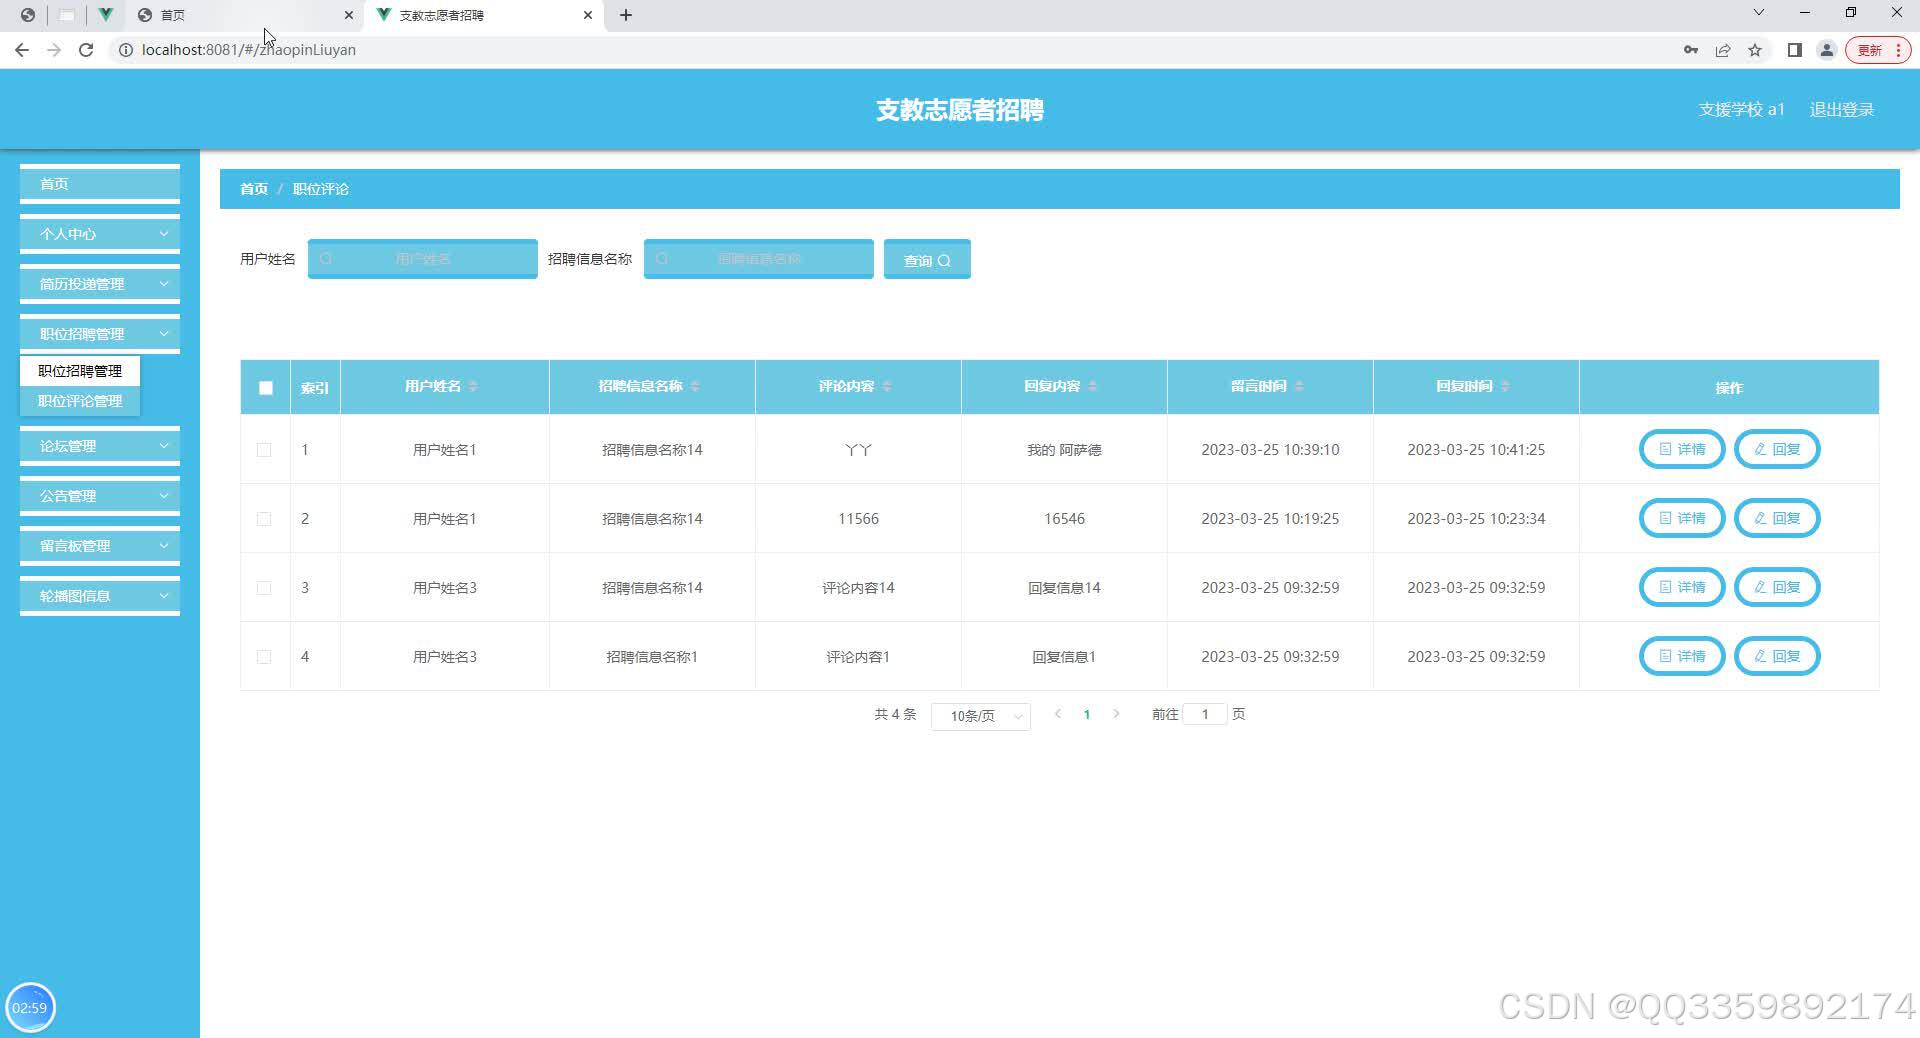Go to next page arrow in pagination
The image size is (1920, 1038).
pos(1116,714)
